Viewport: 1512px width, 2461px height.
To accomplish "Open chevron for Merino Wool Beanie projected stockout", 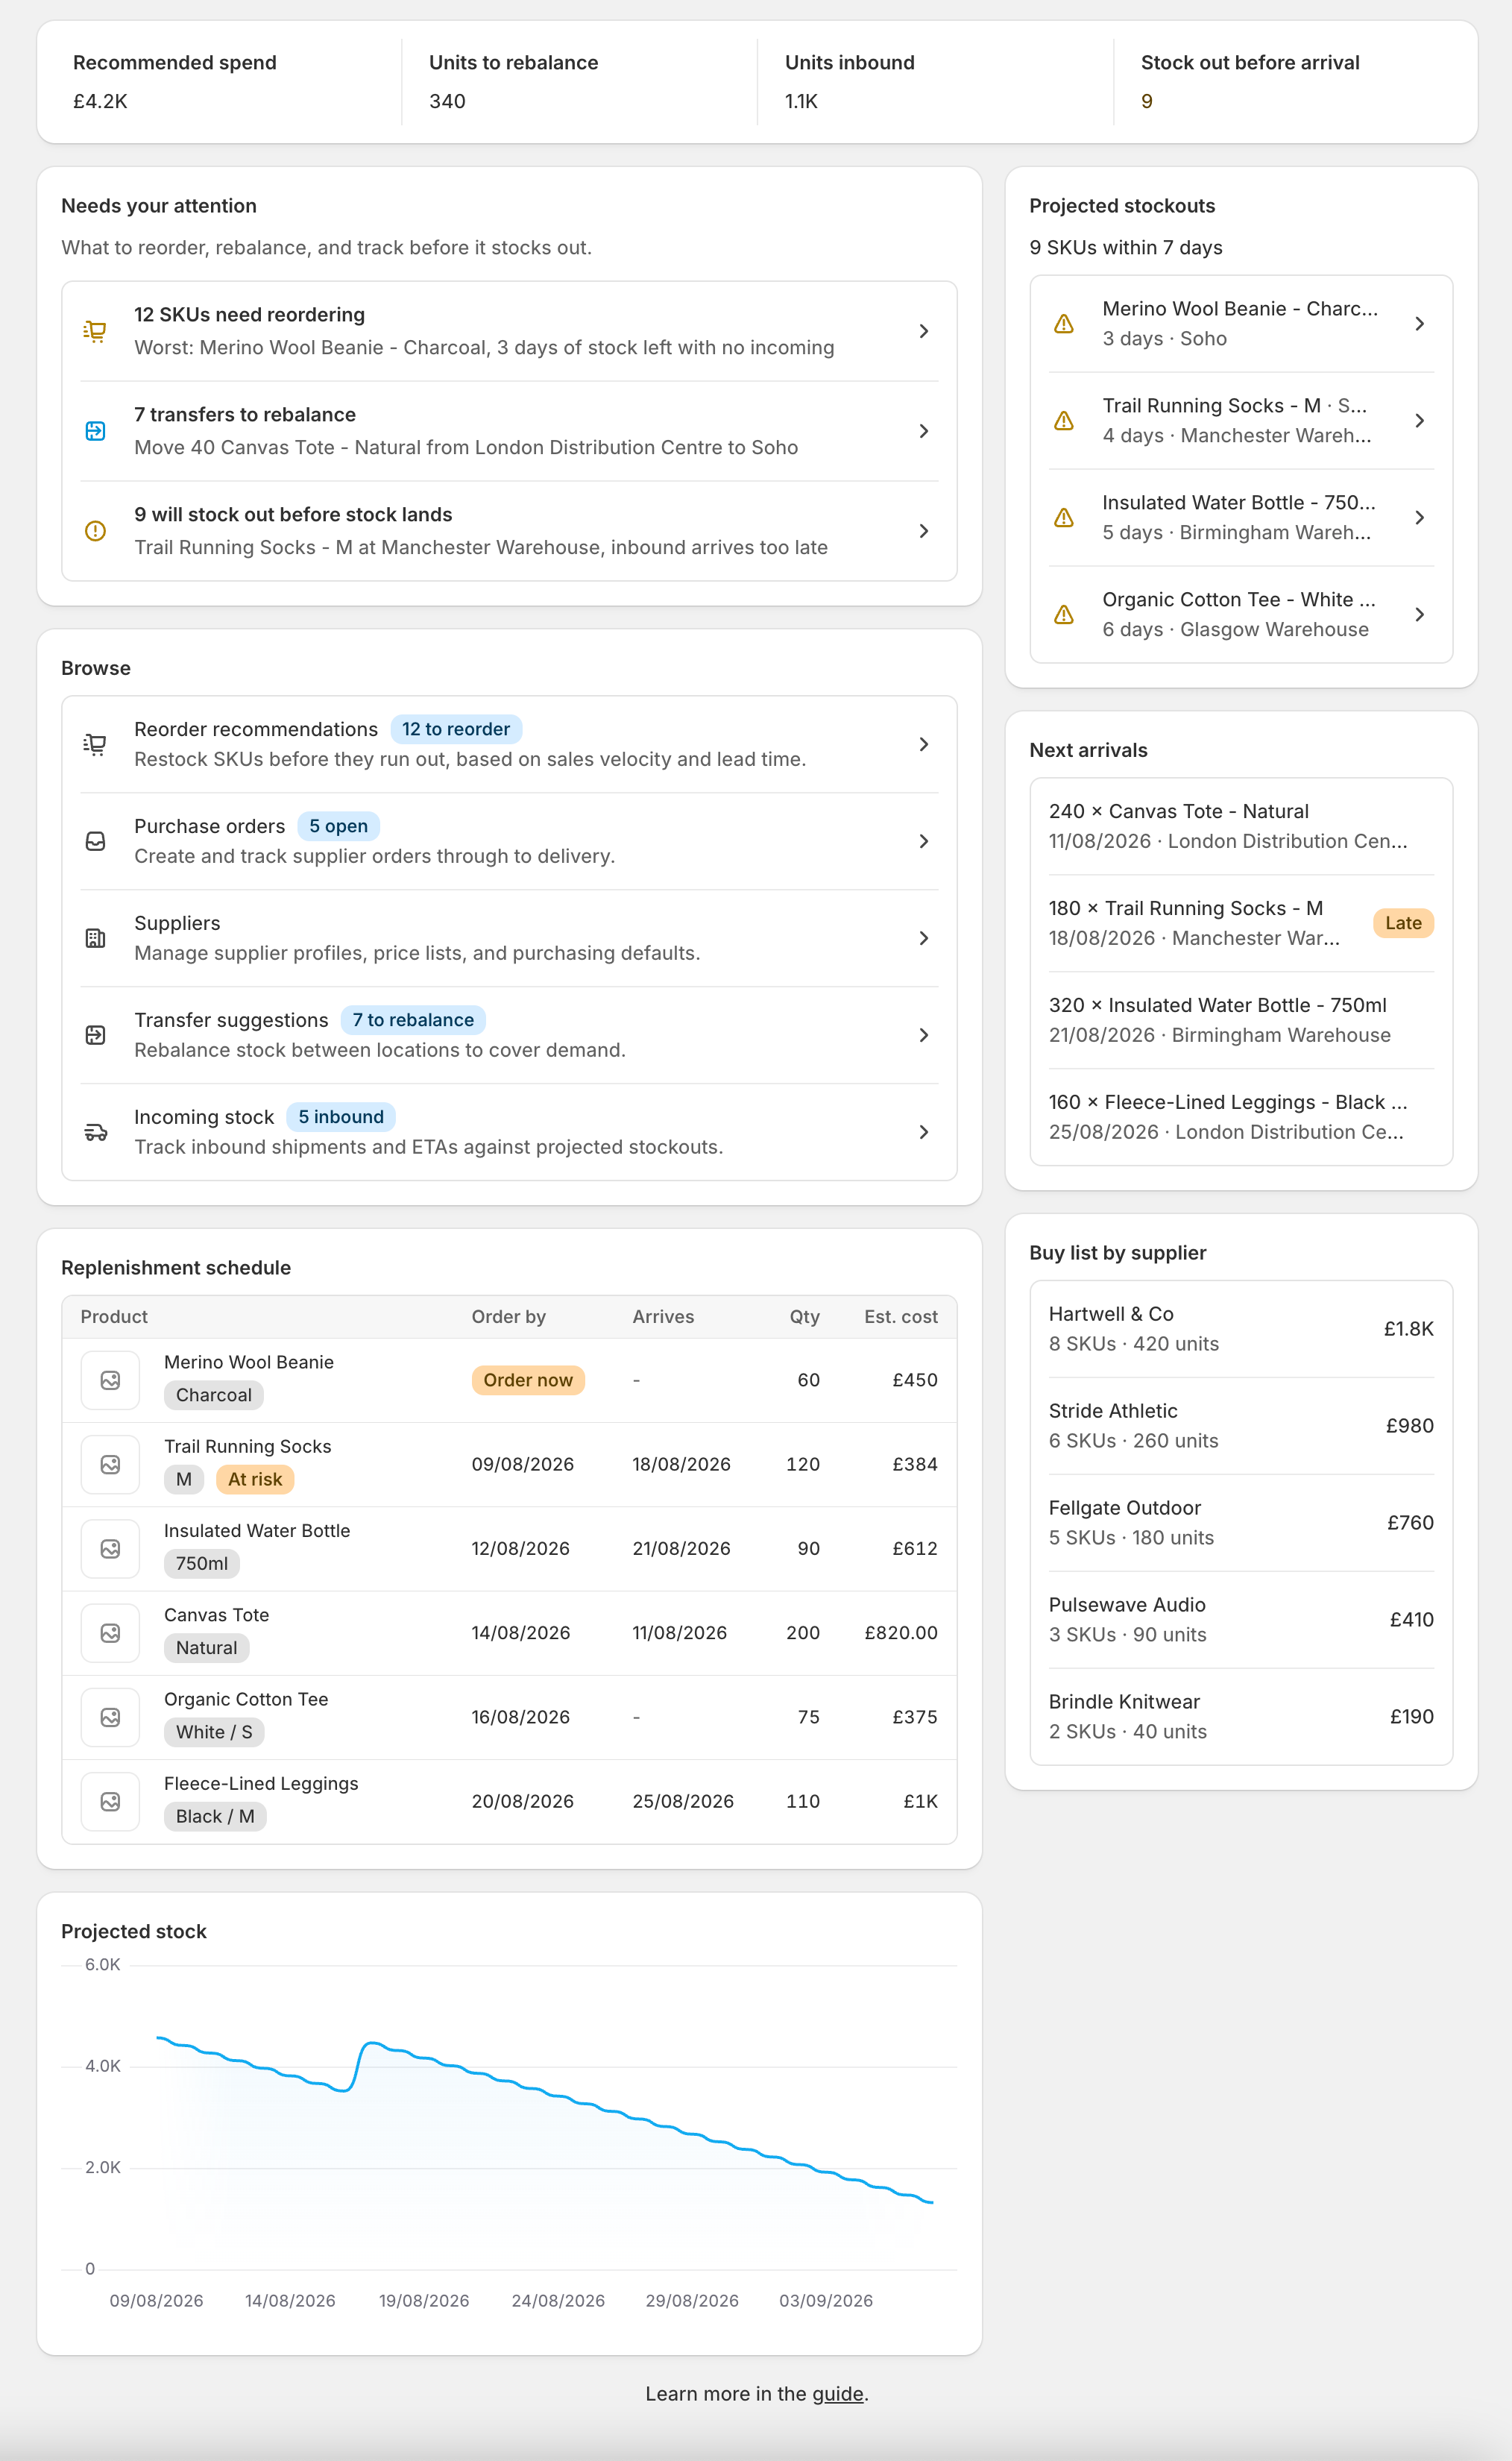I will coord(1419,324).
